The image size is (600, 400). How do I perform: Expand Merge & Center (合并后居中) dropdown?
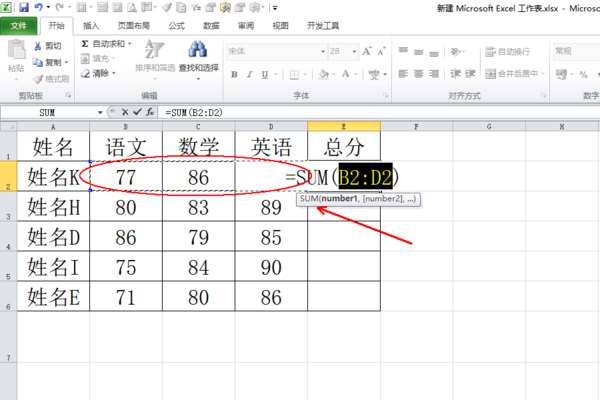pyautogui.click(x=543, y=73)
